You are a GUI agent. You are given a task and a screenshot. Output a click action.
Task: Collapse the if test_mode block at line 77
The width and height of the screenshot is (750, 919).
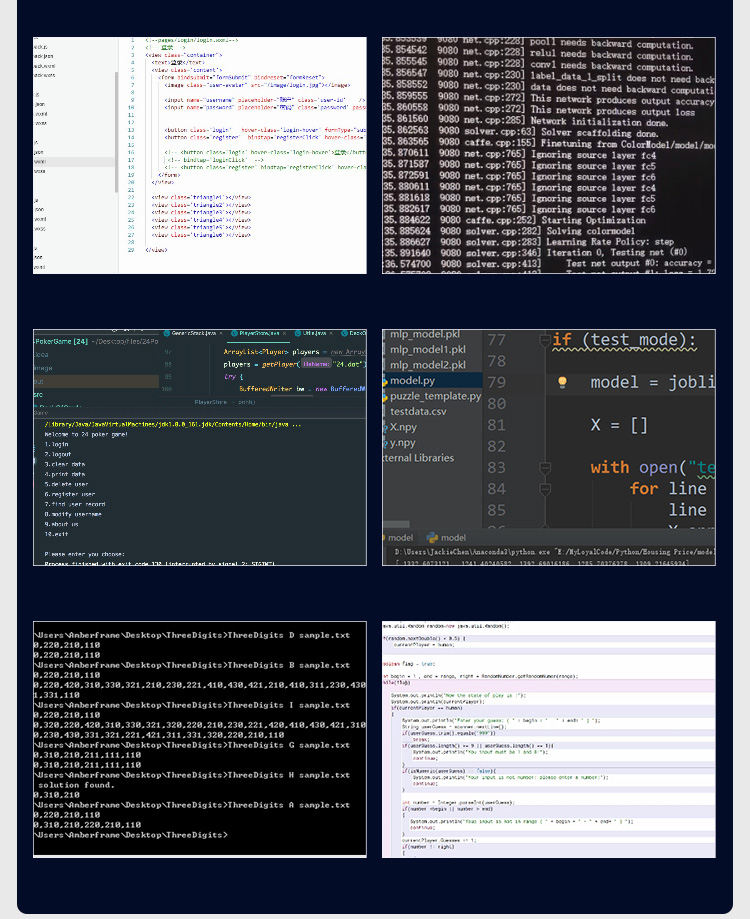pos(545,339)
